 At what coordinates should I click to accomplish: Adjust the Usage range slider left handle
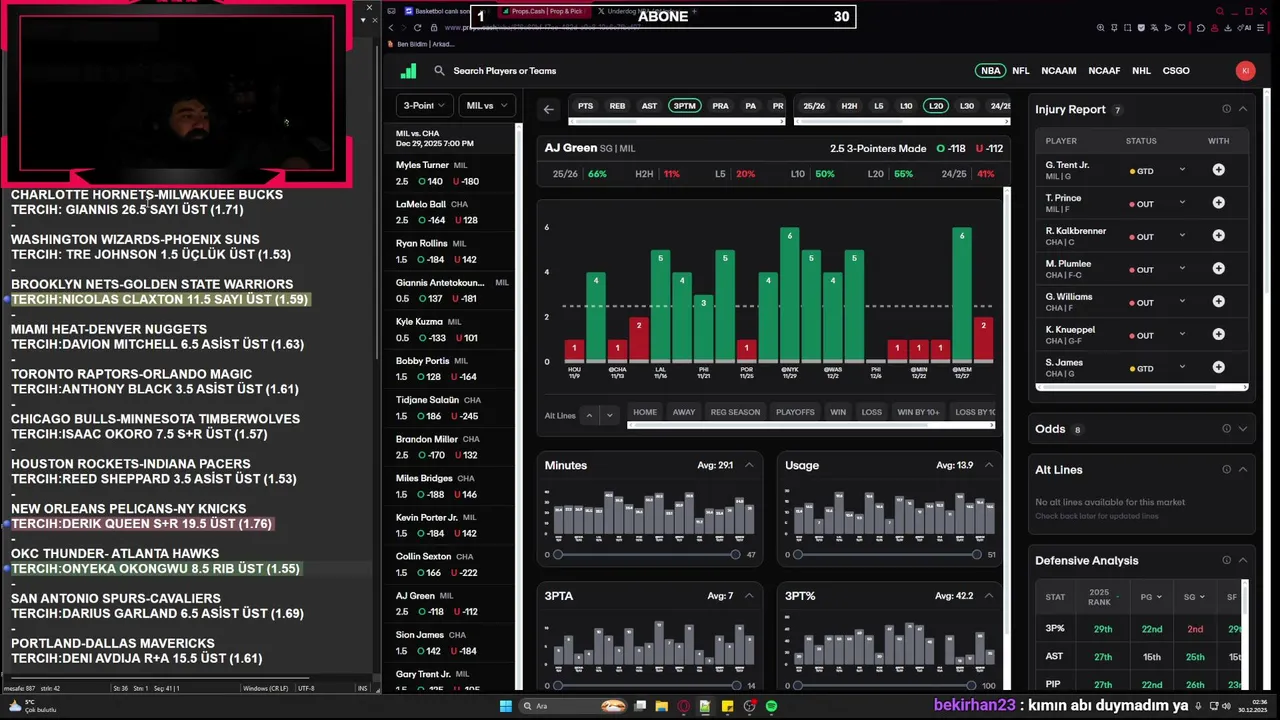pyautogui.click(x=798, y=555)
